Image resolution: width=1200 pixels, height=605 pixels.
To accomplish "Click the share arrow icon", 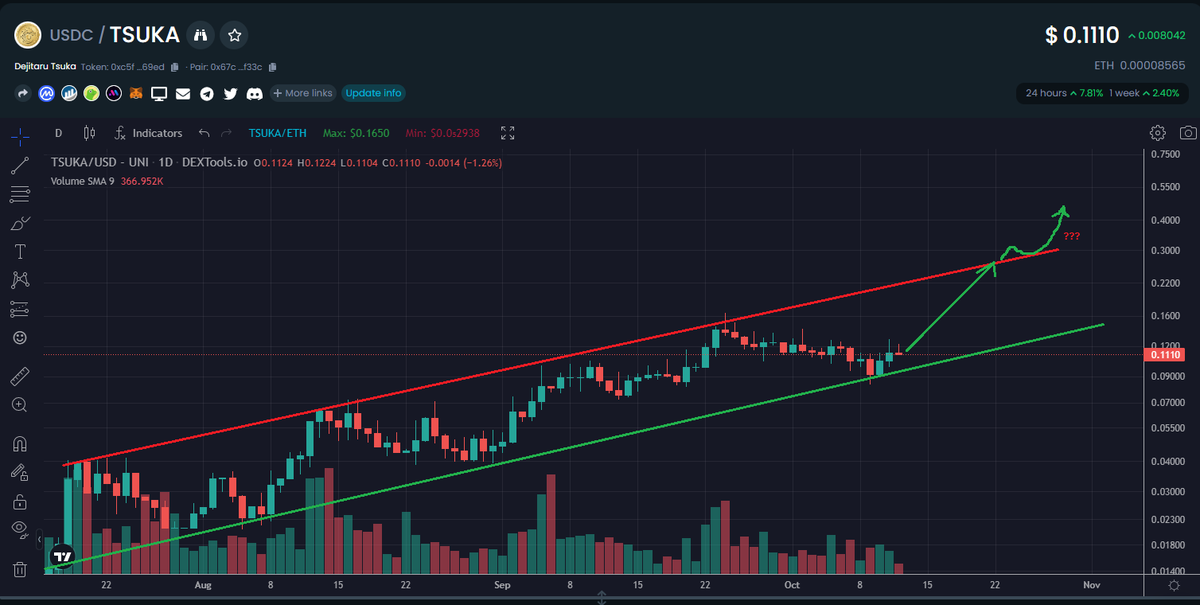I will pos(22,93).
